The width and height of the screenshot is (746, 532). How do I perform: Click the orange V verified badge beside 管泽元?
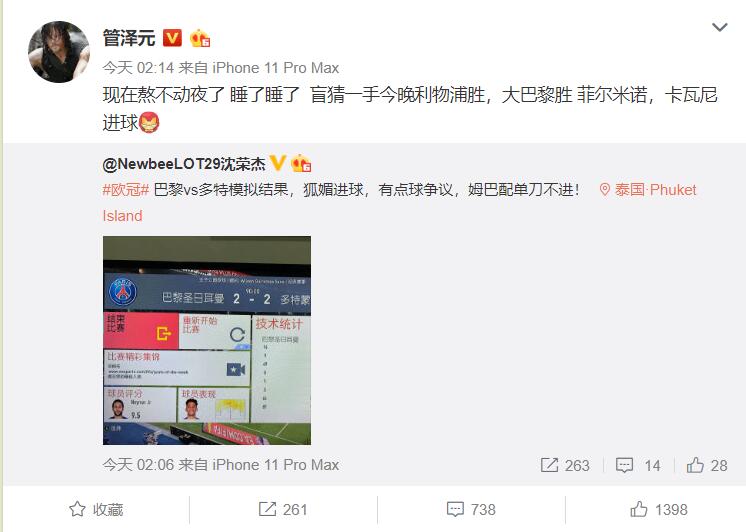[x=172, y=38]
